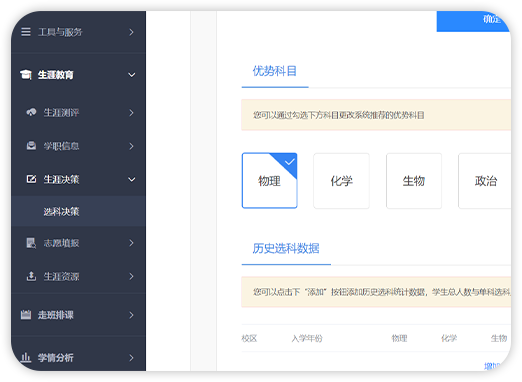
Task: Open the 学职信息 menu item
Action: coord(78,146)
